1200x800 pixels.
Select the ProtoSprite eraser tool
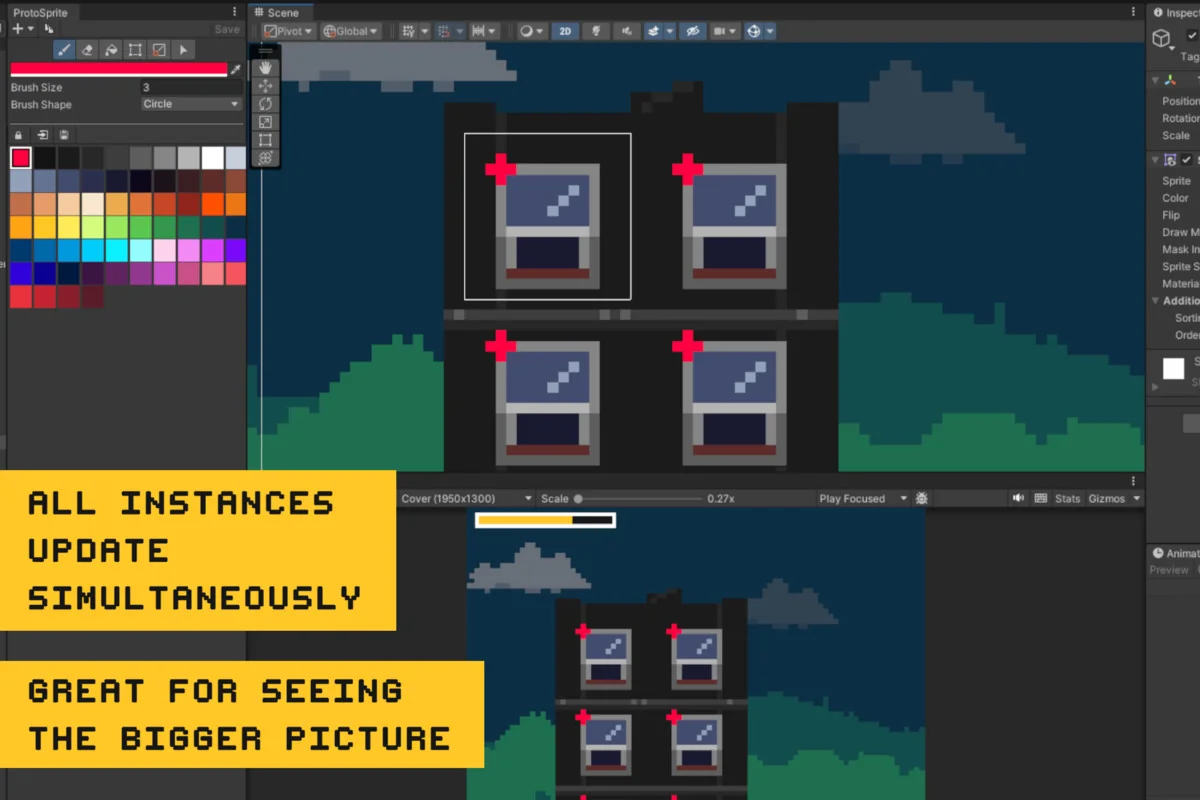(87, 50)
